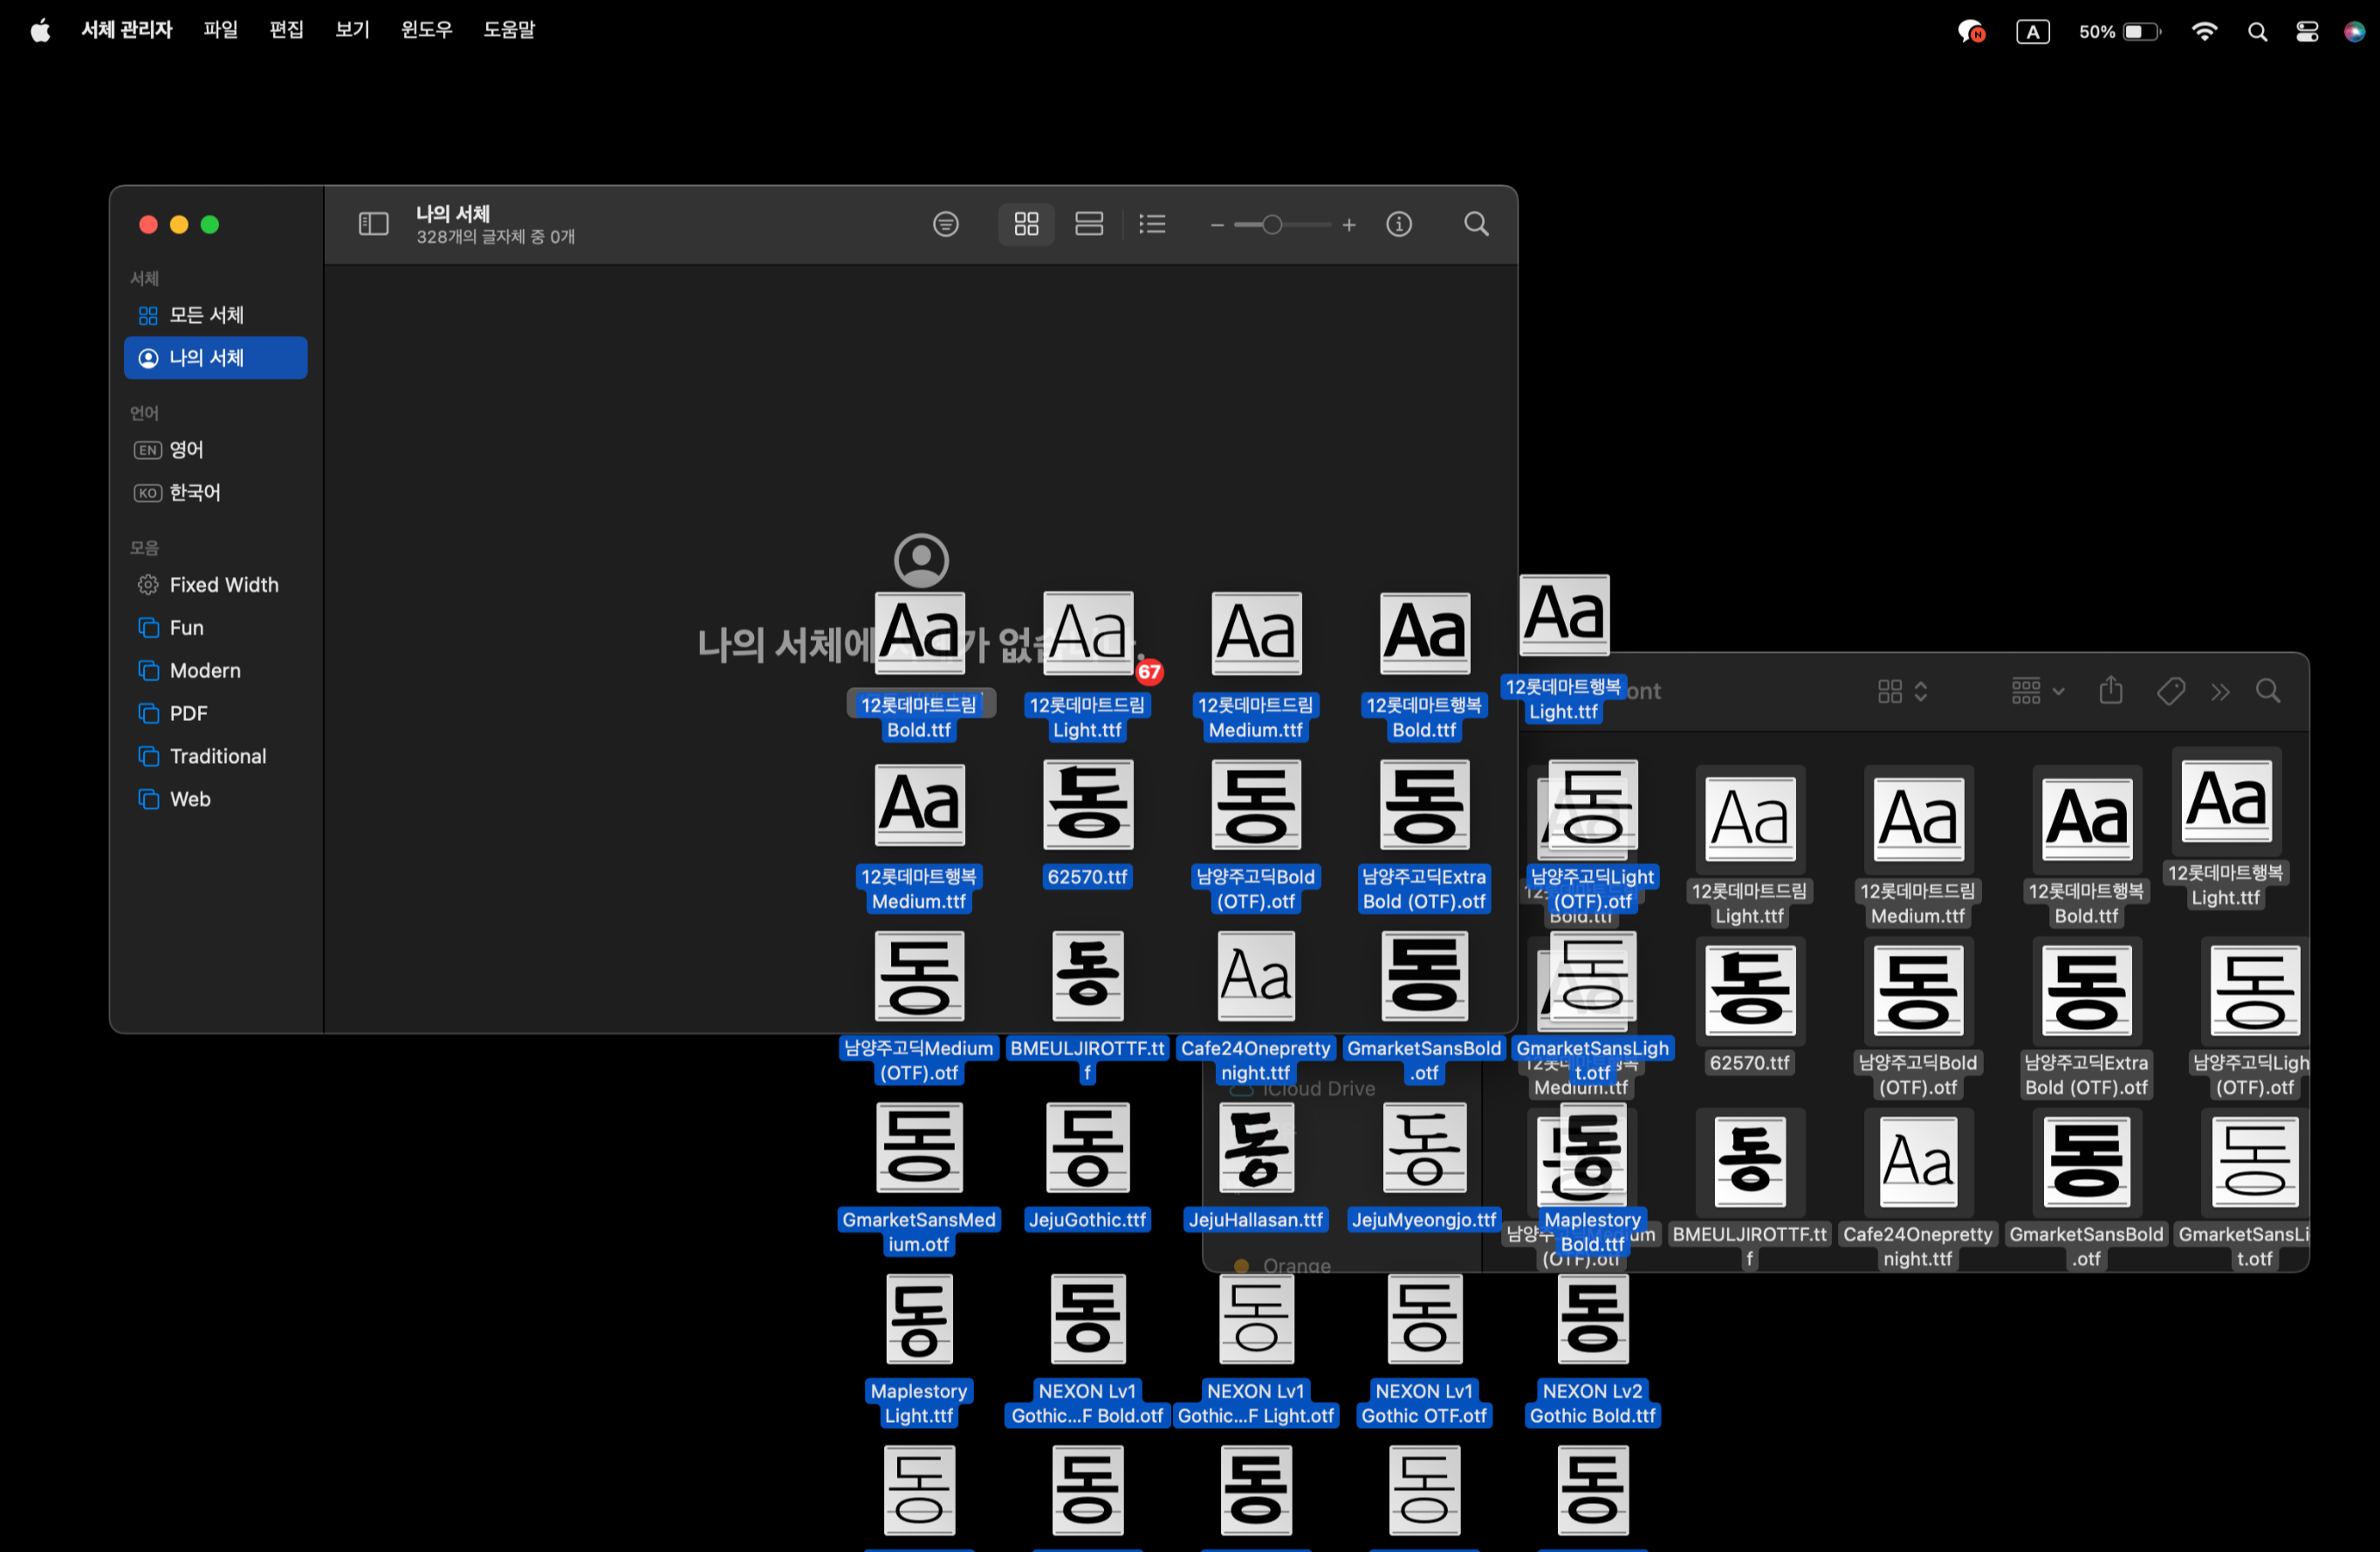Image resolution: width=2380 pixels, height=1552 pixels.
Task: Select Cafe24Oneprettynight.ttf in the Finder window
Action: (1918, 1190)
